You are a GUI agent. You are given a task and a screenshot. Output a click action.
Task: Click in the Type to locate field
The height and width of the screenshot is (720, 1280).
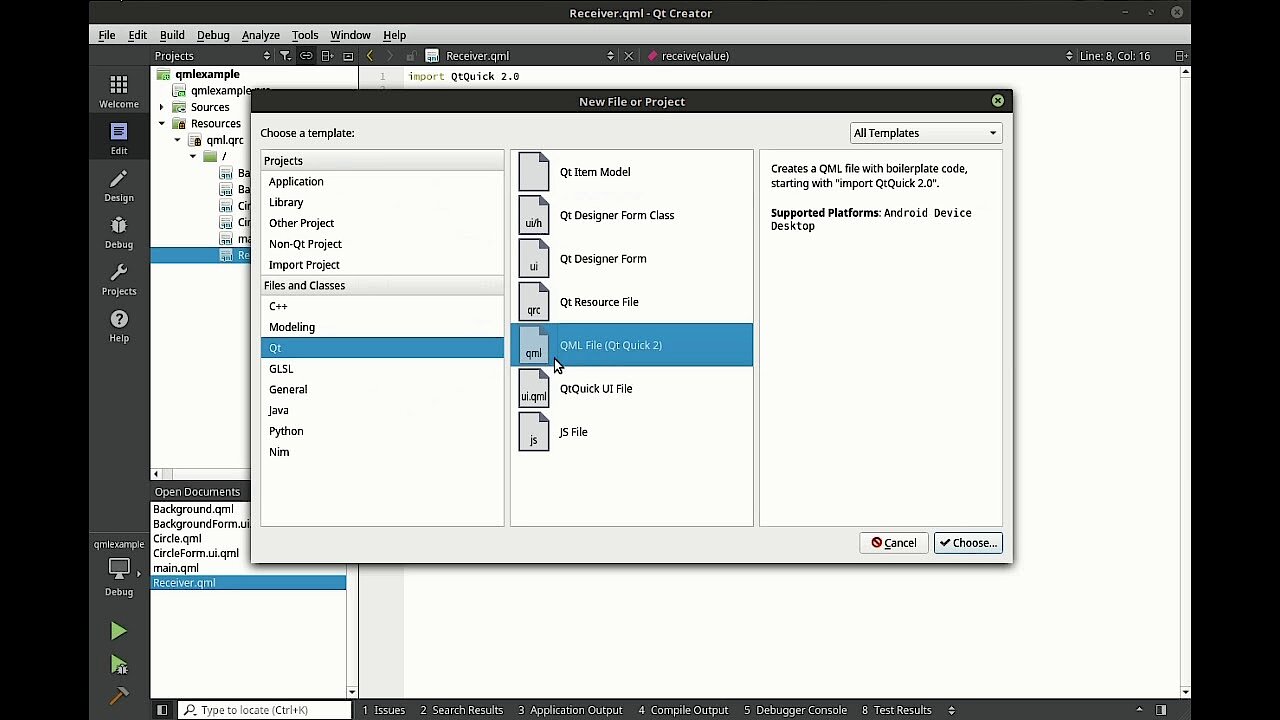[x=270, y=710]
